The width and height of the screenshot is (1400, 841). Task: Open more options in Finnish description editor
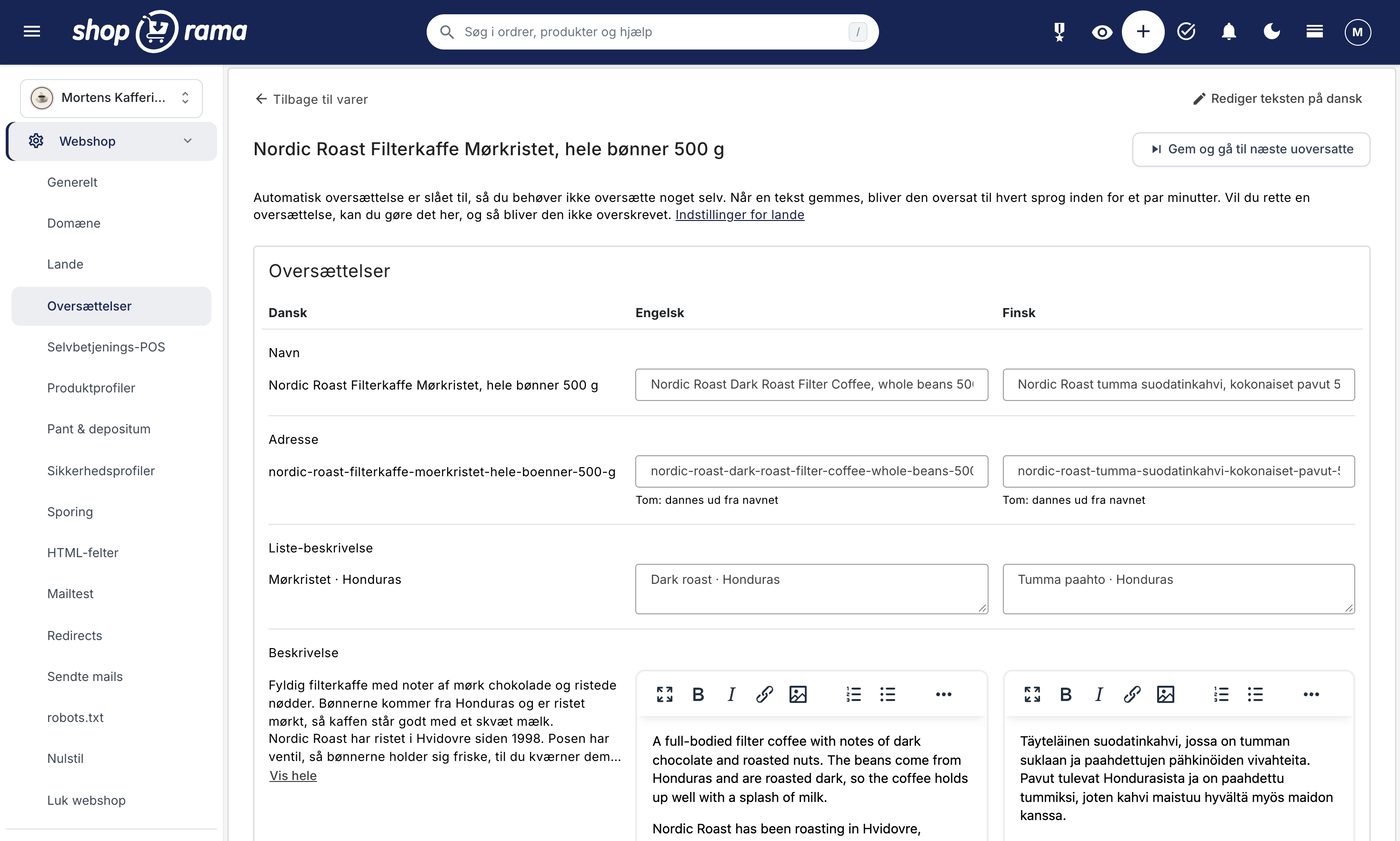coord(1311,694)
